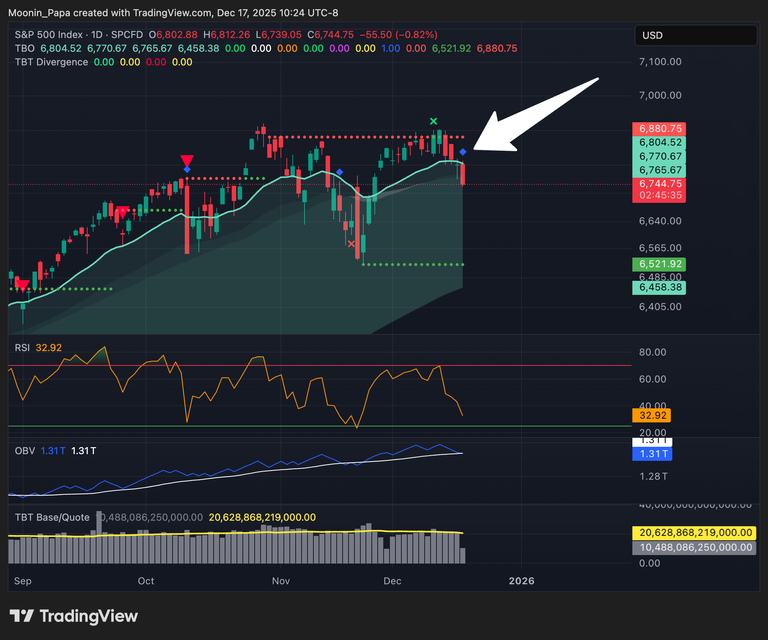Click the blue diamond marker under the red triangle
This screenshot has width=768, height=640.
188,171
